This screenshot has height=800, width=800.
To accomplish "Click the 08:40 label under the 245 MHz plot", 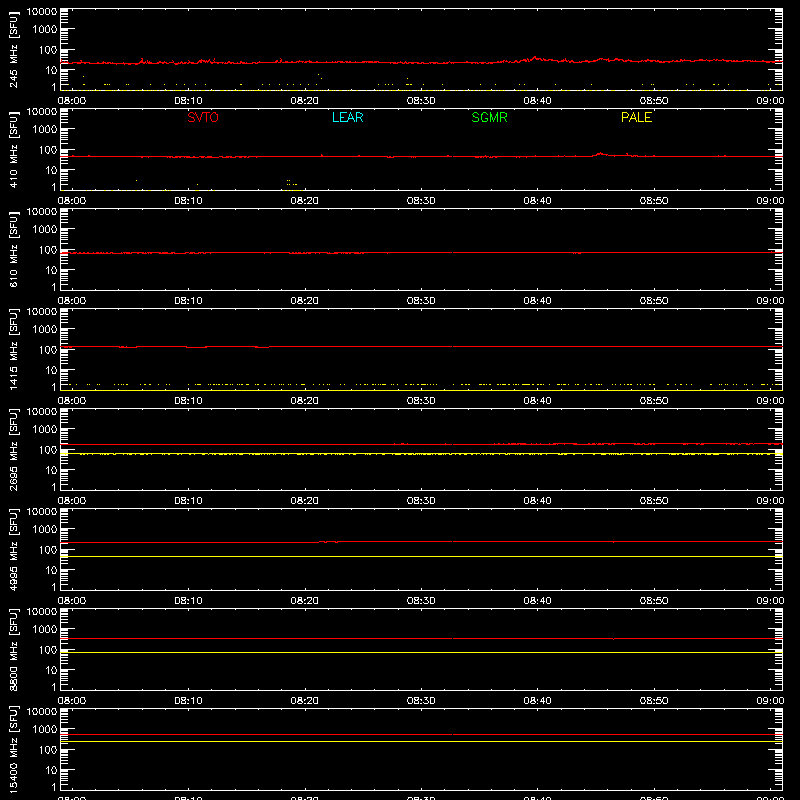I will coord(537,101).
